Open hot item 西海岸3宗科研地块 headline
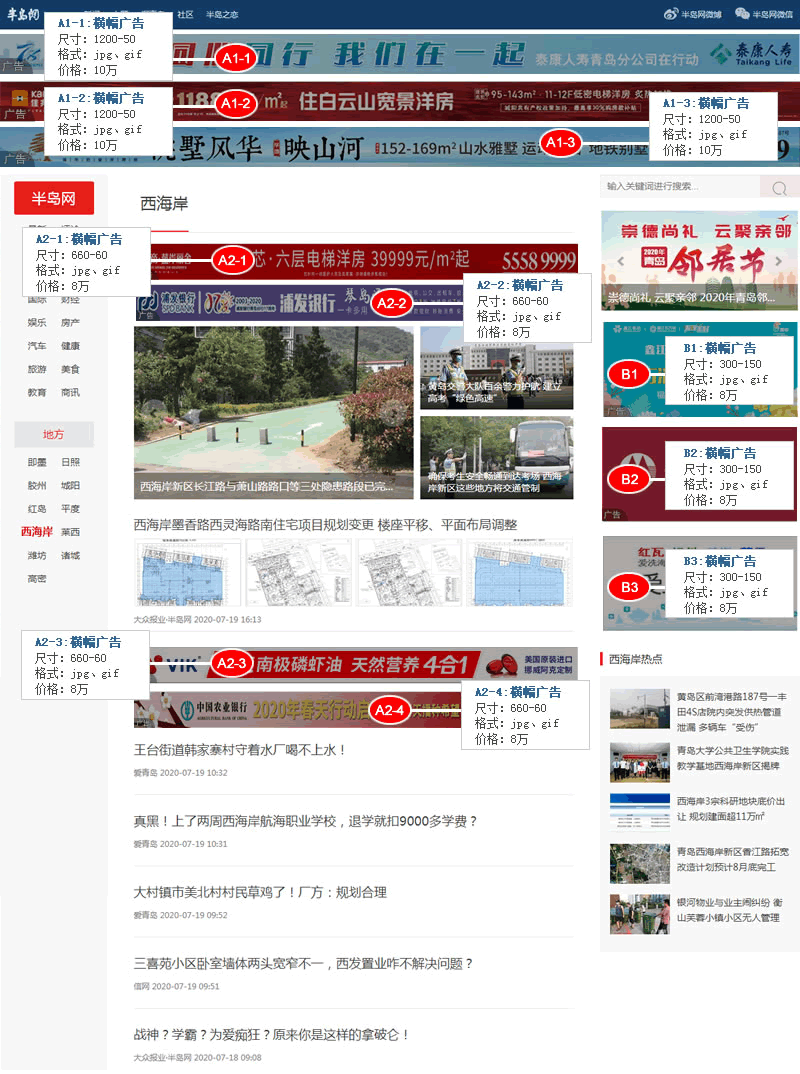The width and height of the screenshot is (800, 1074). pos(729,809)
